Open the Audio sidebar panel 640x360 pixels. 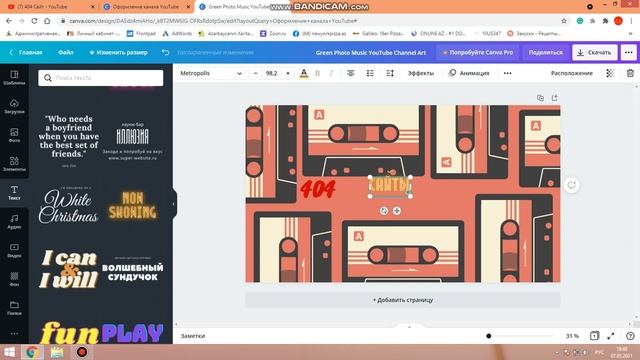14,221
